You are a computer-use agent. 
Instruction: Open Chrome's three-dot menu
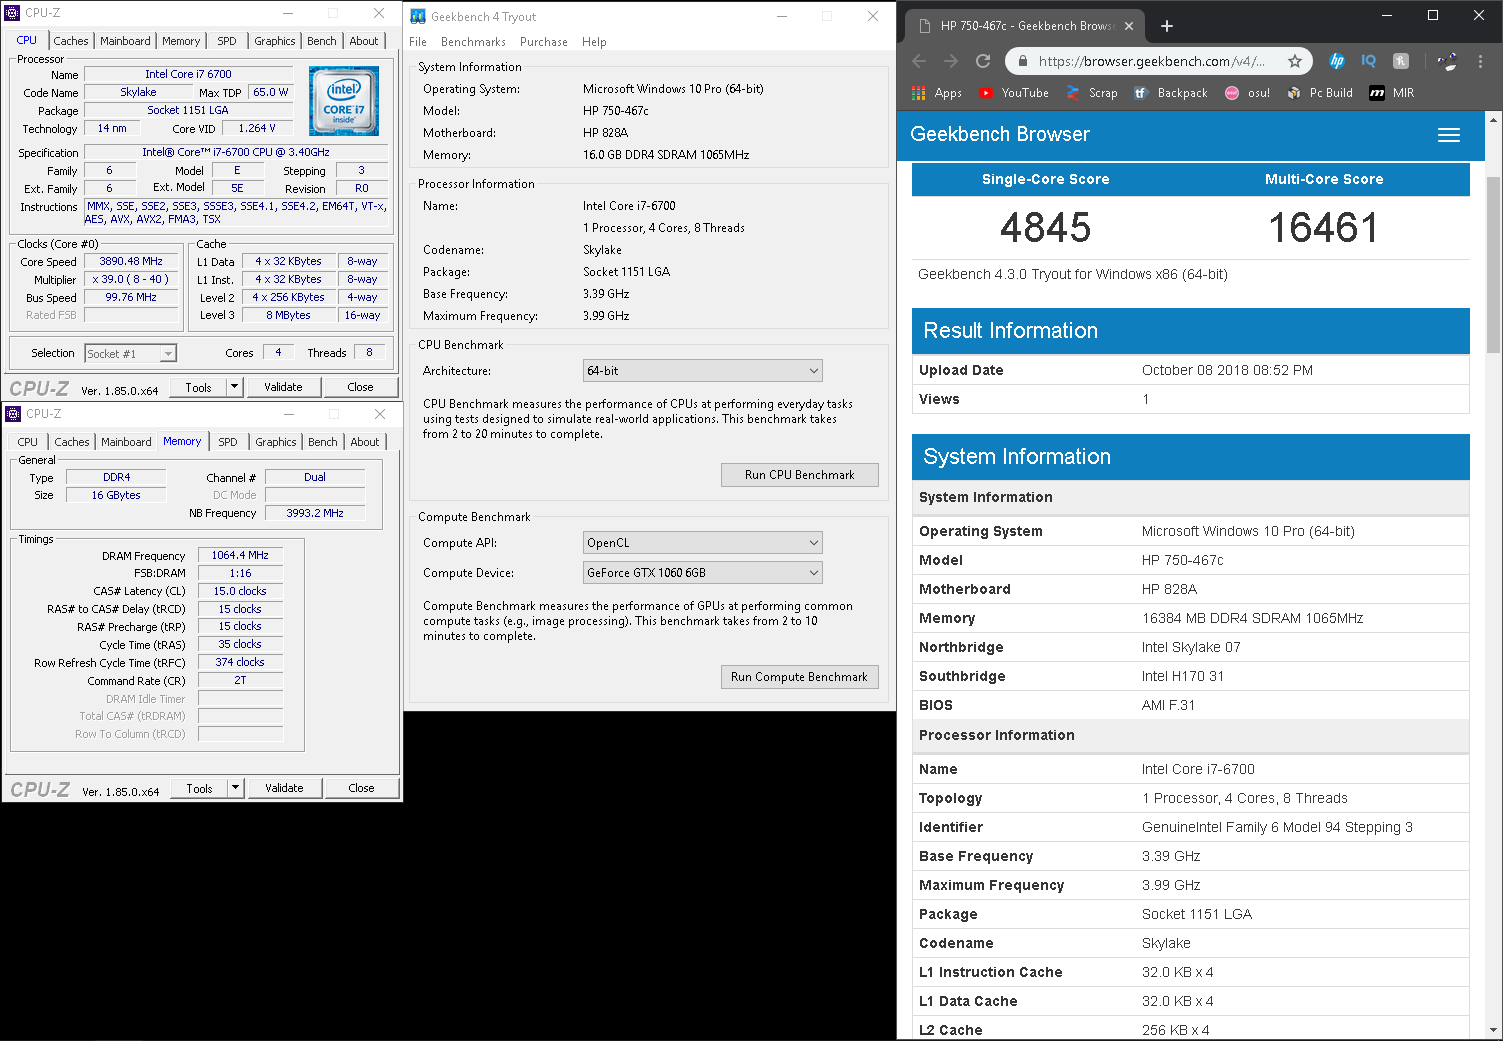1480,61
